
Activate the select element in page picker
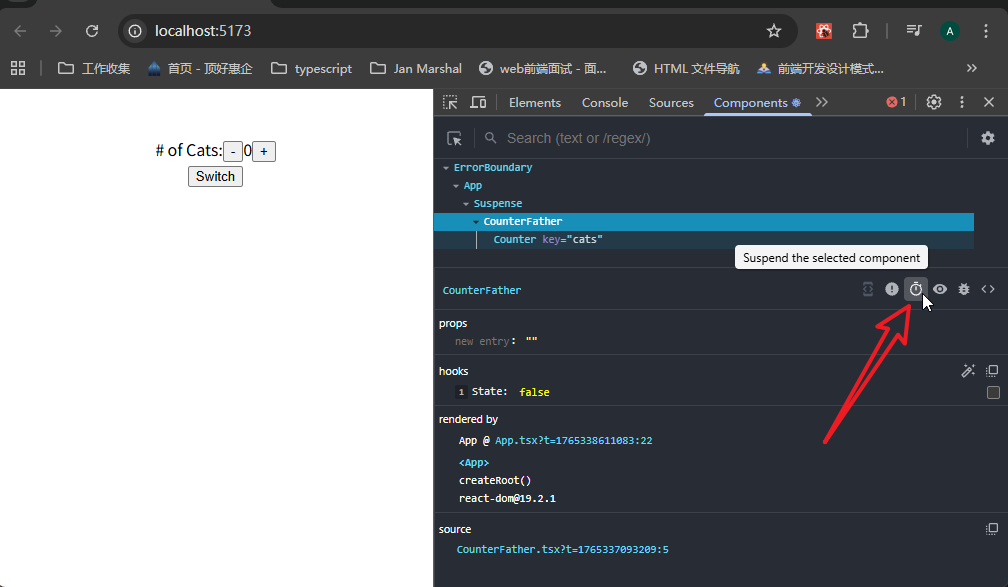coord(455,138)
